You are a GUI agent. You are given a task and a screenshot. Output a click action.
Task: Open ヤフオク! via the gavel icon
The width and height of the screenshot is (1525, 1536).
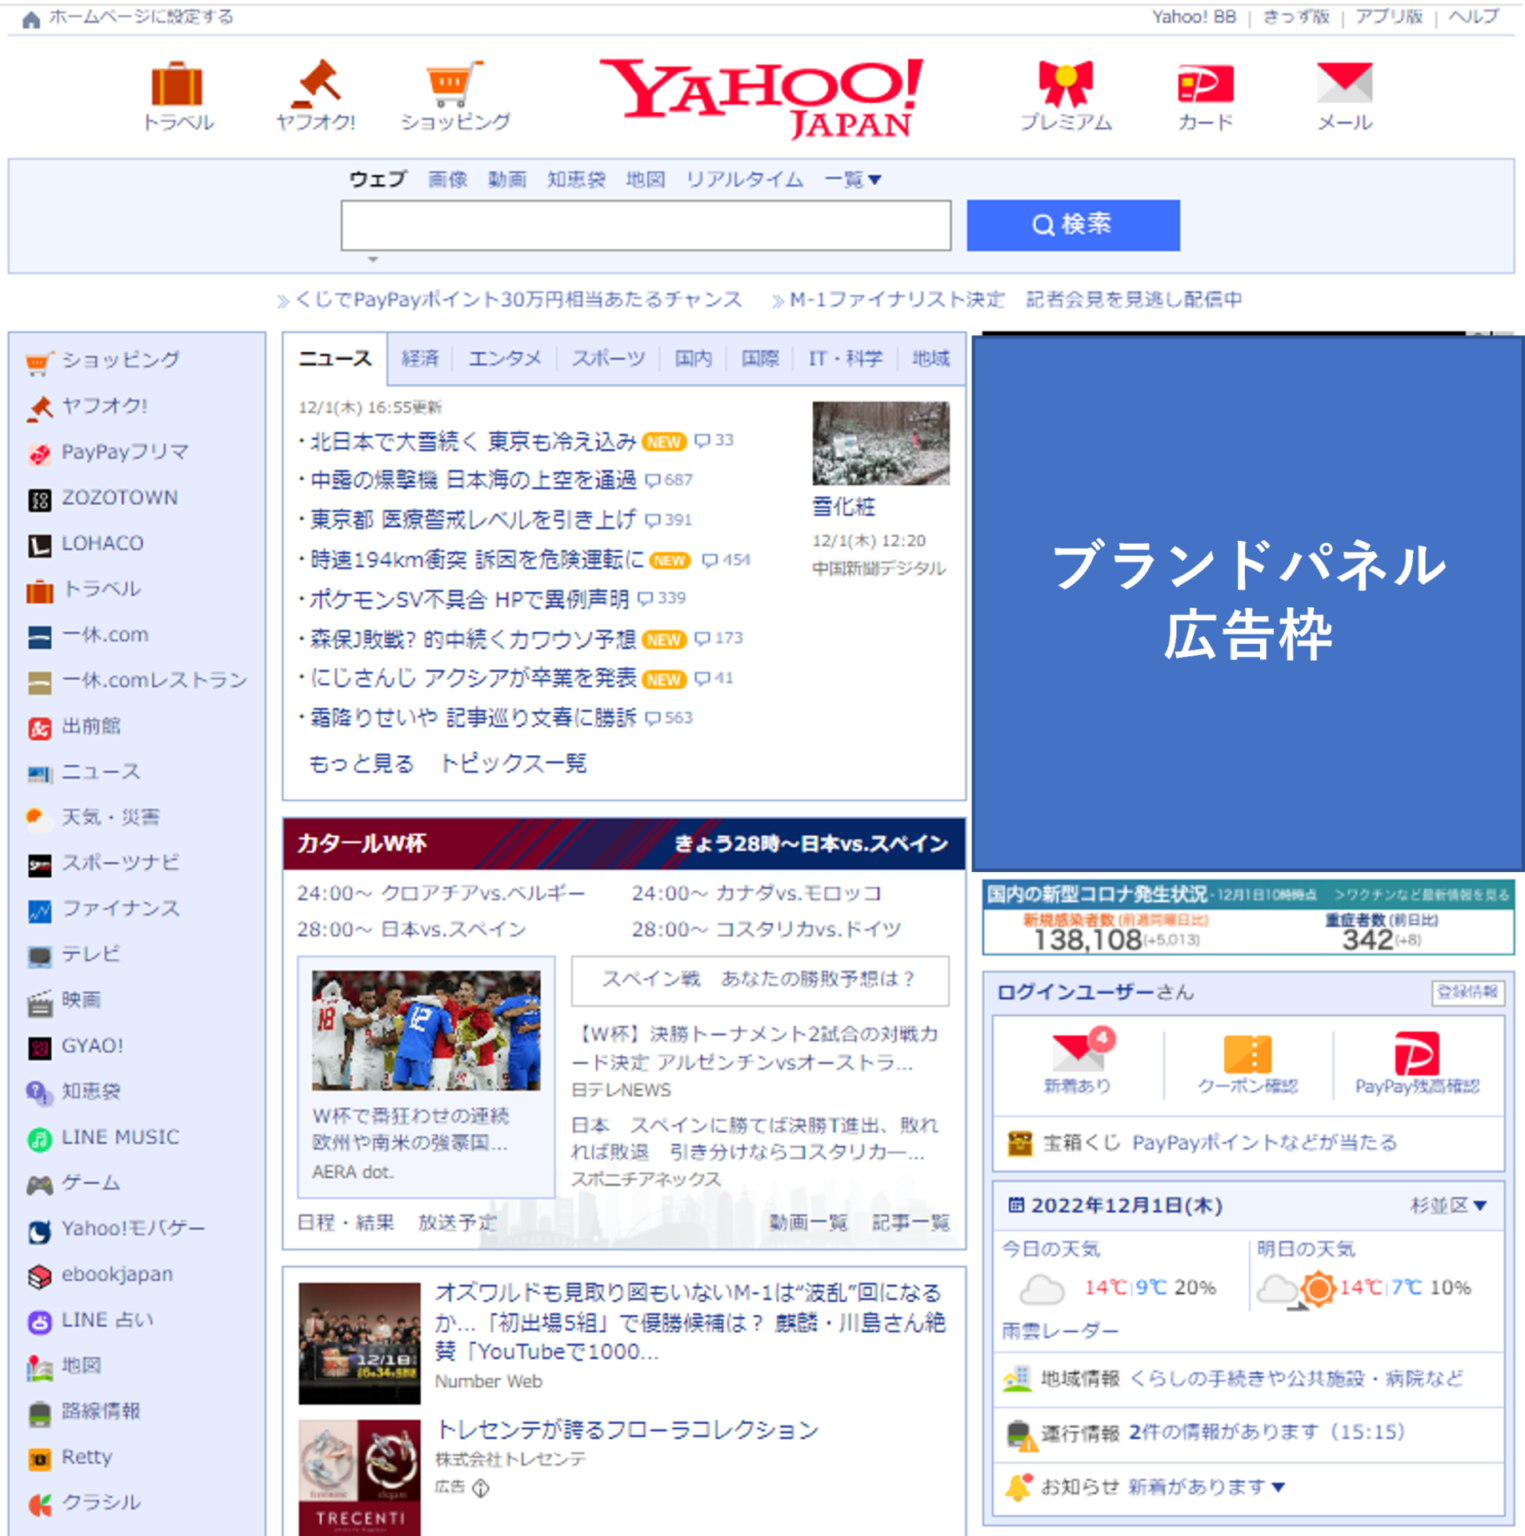pyautogui.click(x=318, y=85)
